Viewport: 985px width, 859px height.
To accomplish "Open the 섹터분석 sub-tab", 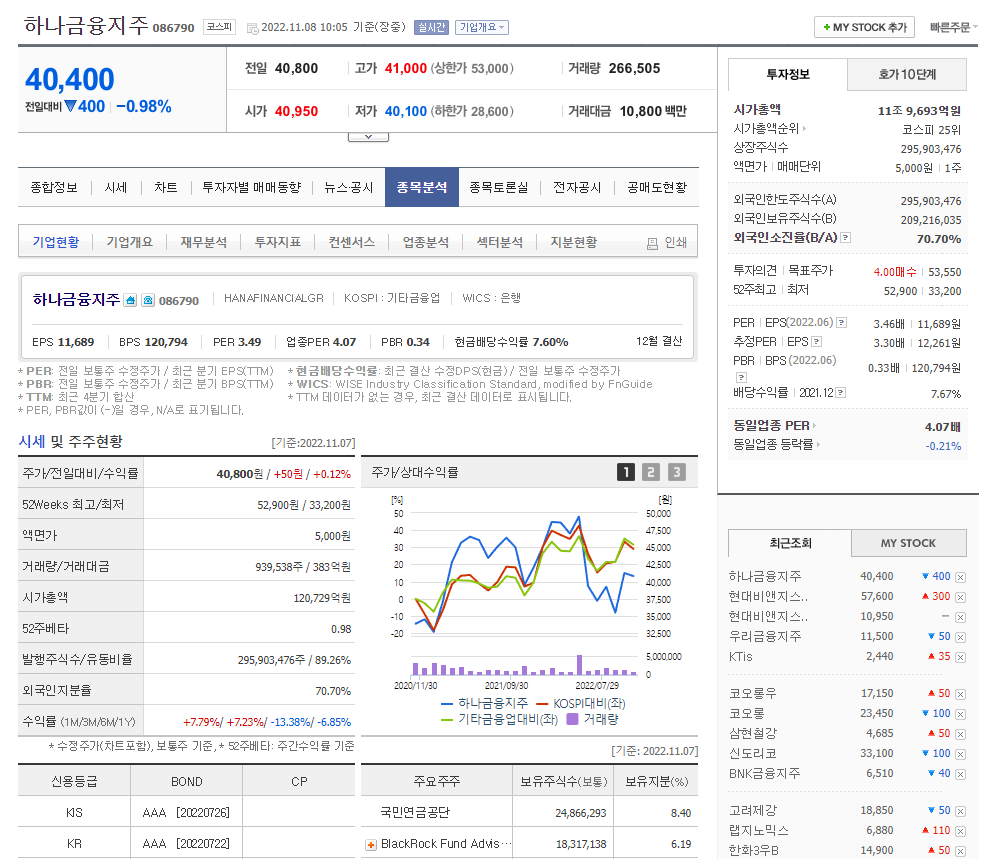I will (x=500, y=242).
